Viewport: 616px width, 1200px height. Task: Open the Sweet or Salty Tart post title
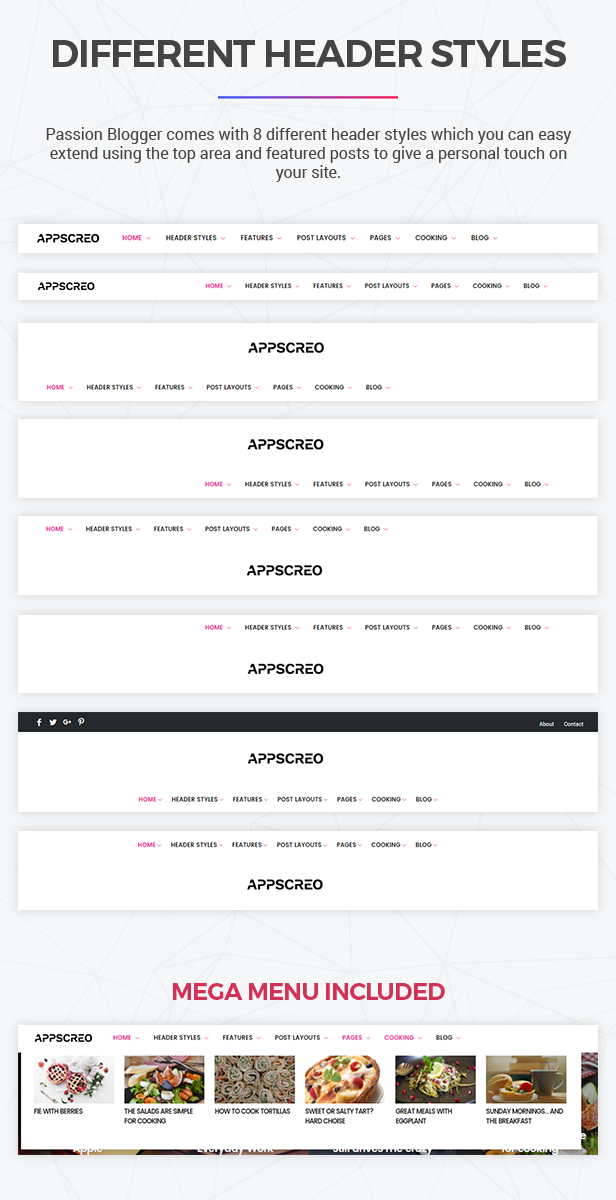pyautogui.click(x=339, y=1116)
